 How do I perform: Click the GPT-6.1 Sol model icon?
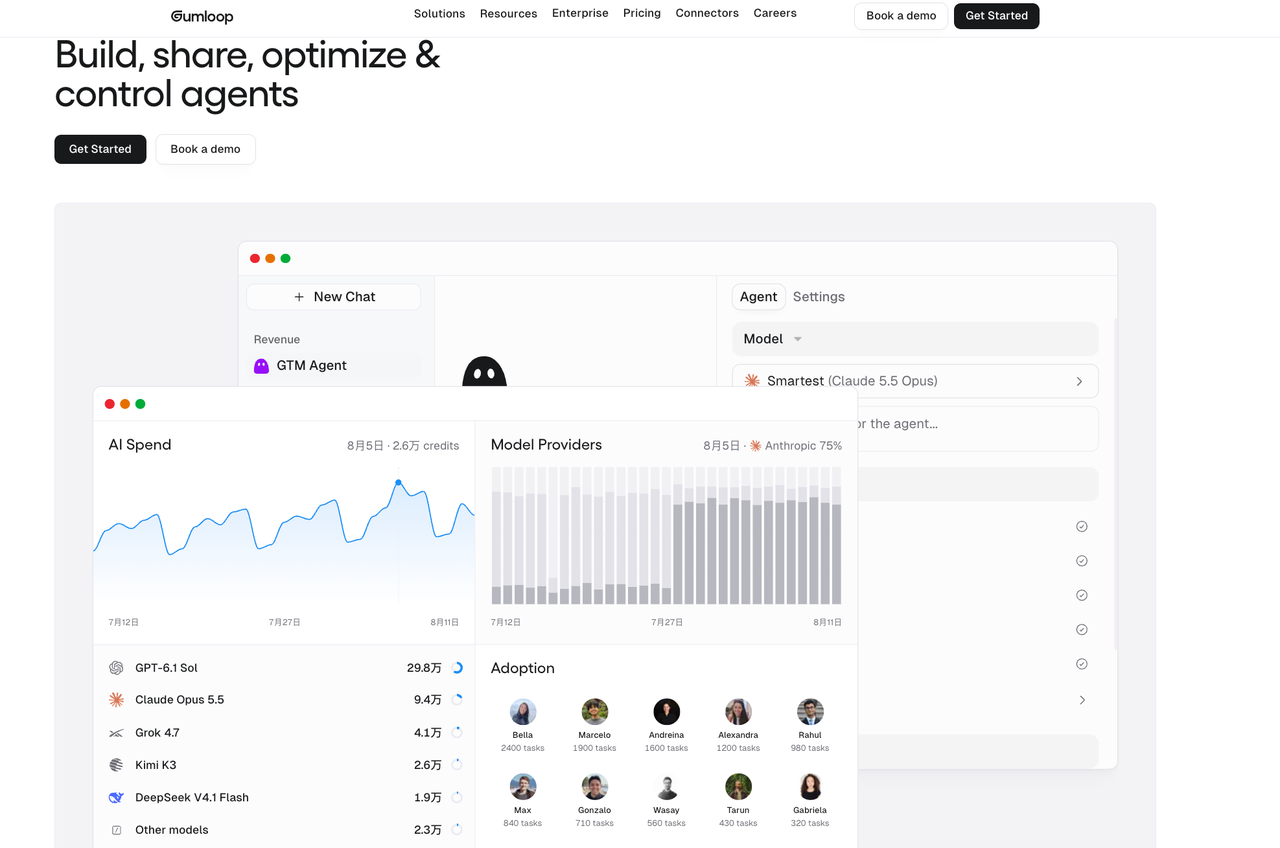click(x=116, y=668)
